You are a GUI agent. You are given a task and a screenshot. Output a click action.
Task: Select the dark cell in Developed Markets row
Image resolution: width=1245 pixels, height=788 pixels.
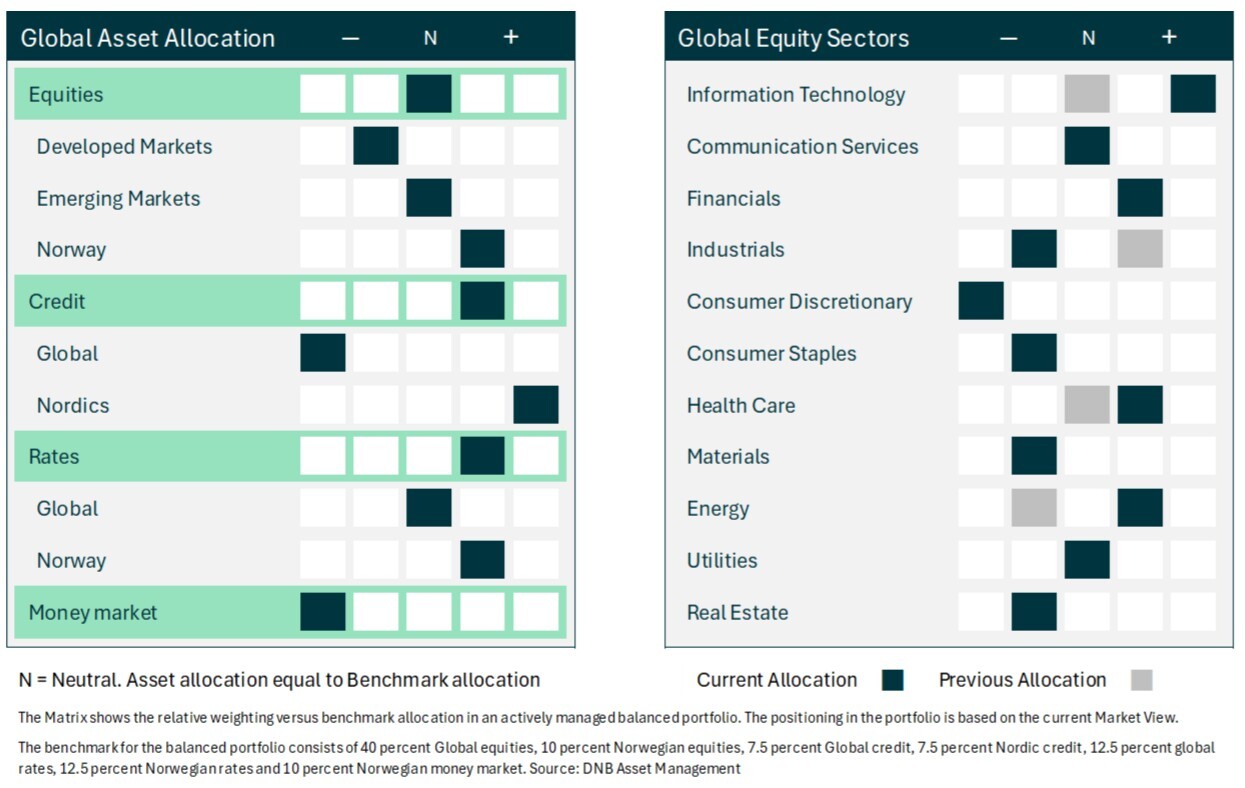376,146
